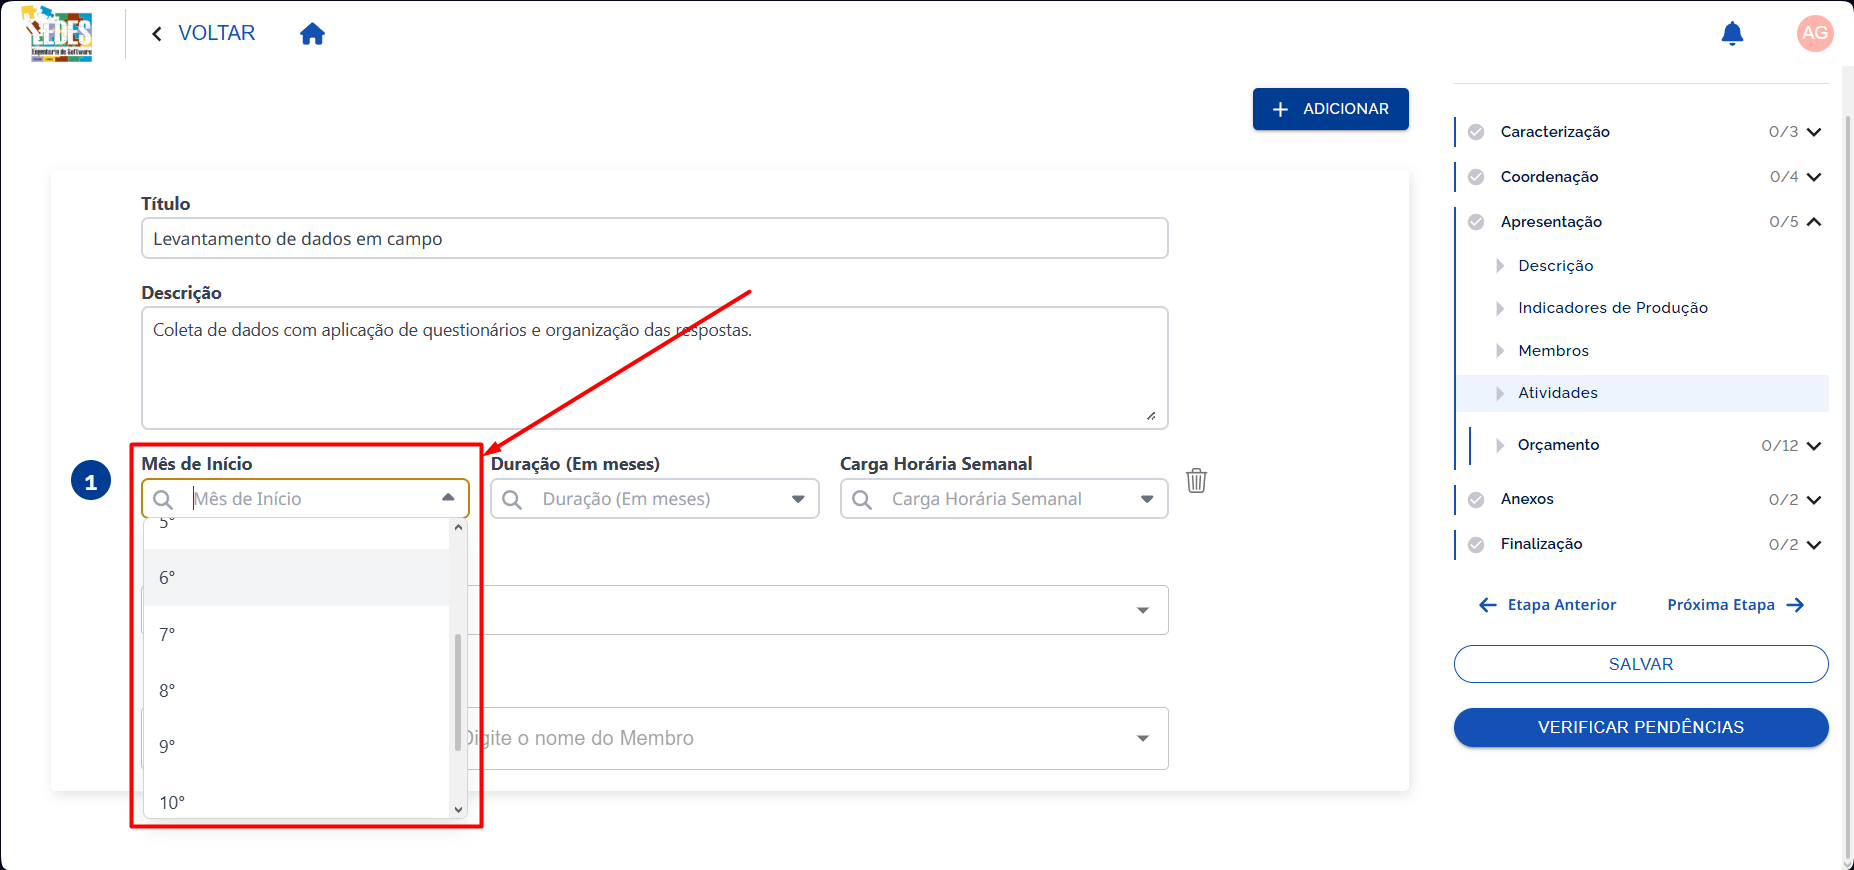Go to home via house icon
The image size is (1854, 870).
coord(312,34)
